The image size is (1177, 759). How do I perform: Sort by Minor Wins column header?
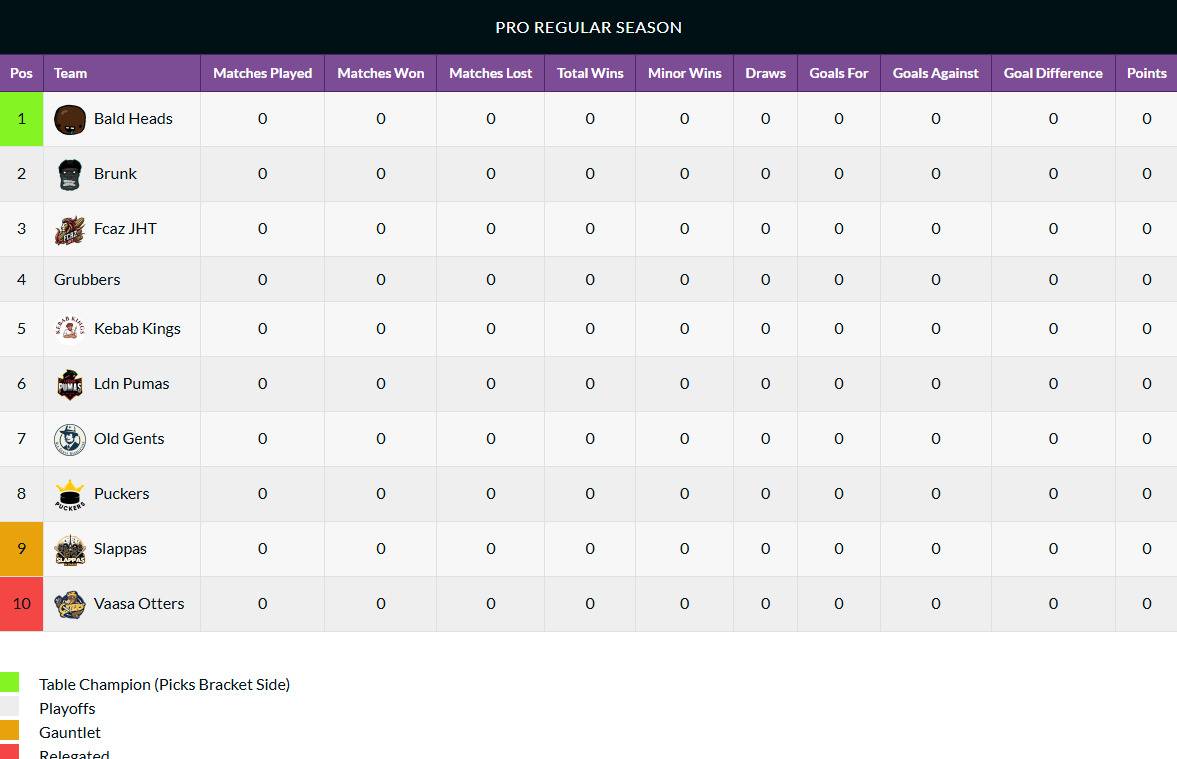pyautogui.click(x=685, y=73)
